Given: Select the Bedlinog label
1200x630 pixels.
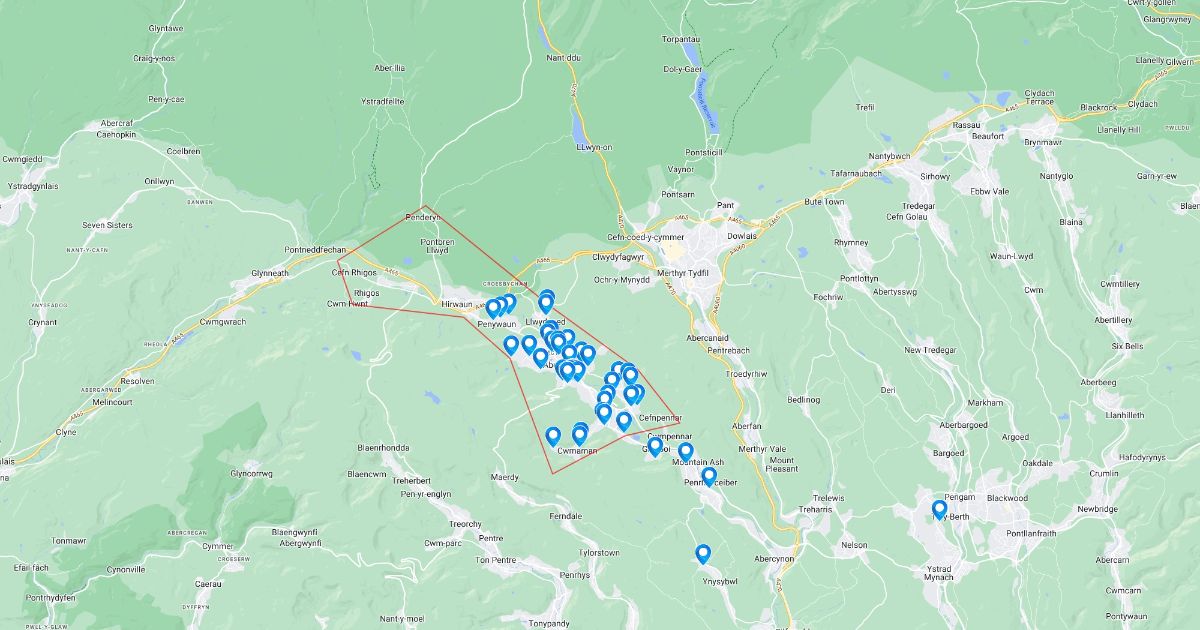Looking at the screenshot, I should (x=804, y=399).
